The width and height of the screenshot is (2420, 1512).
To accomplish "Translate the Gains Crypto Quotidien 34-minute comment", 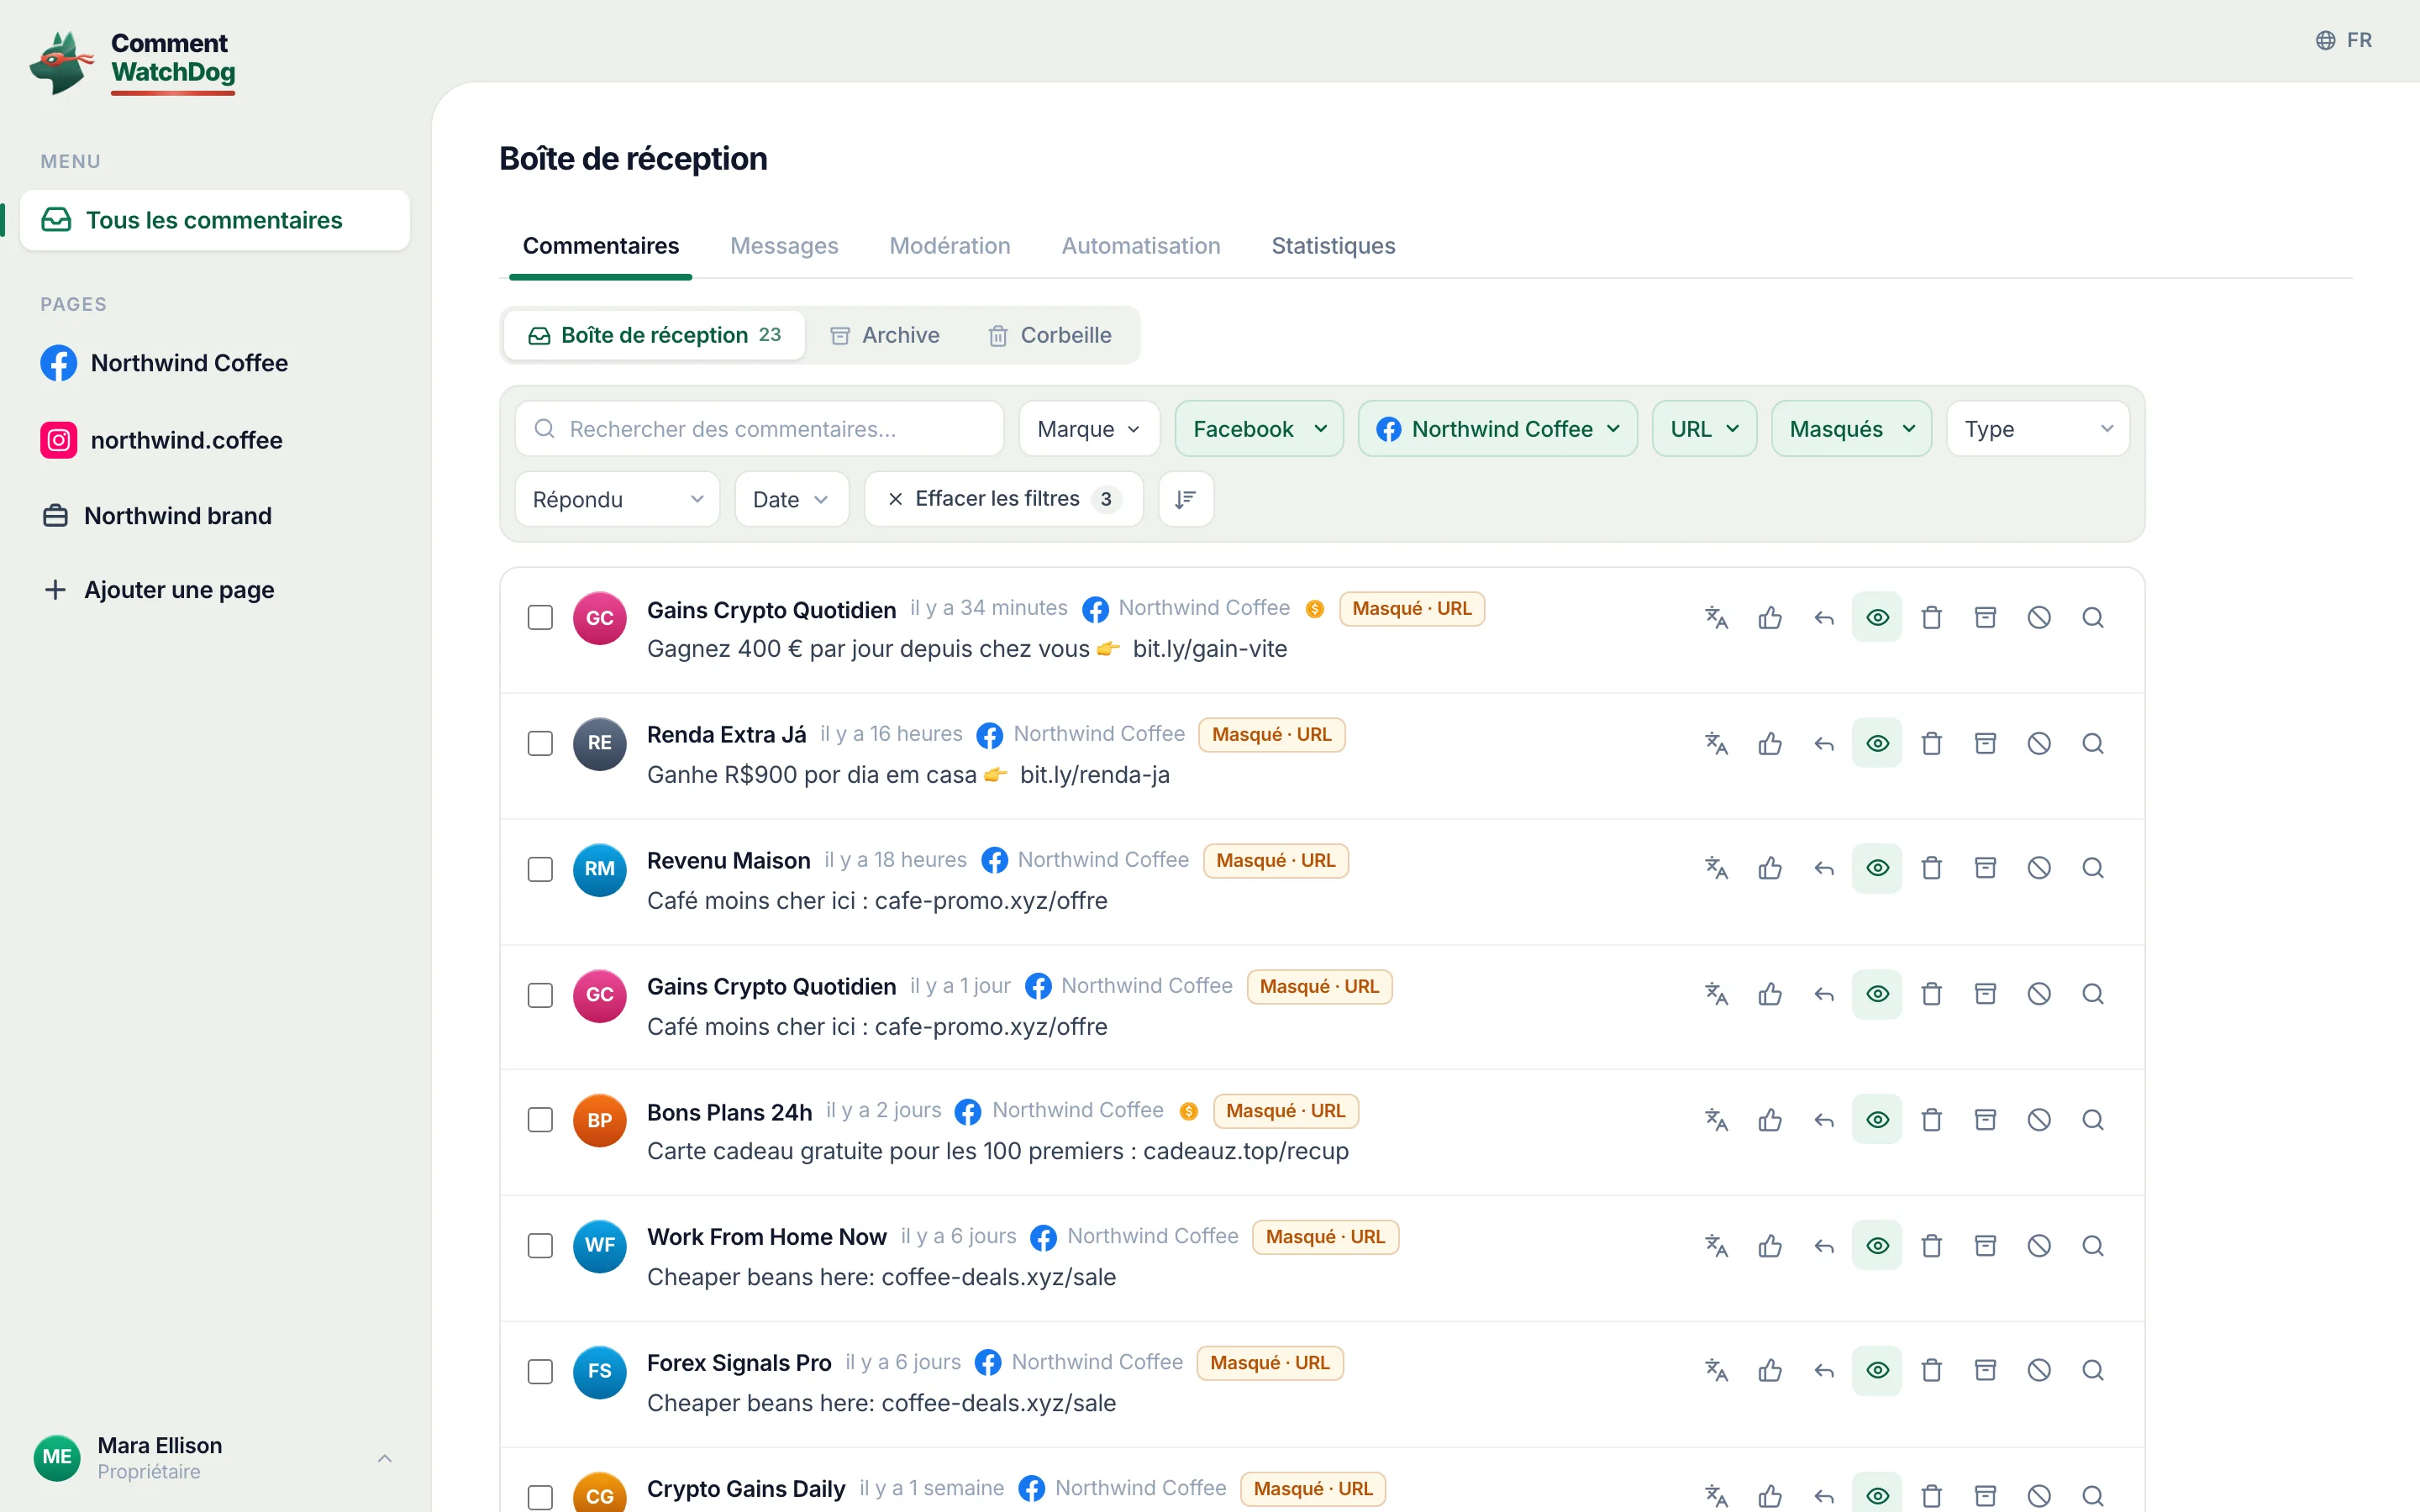I will tap(1716, 618).
